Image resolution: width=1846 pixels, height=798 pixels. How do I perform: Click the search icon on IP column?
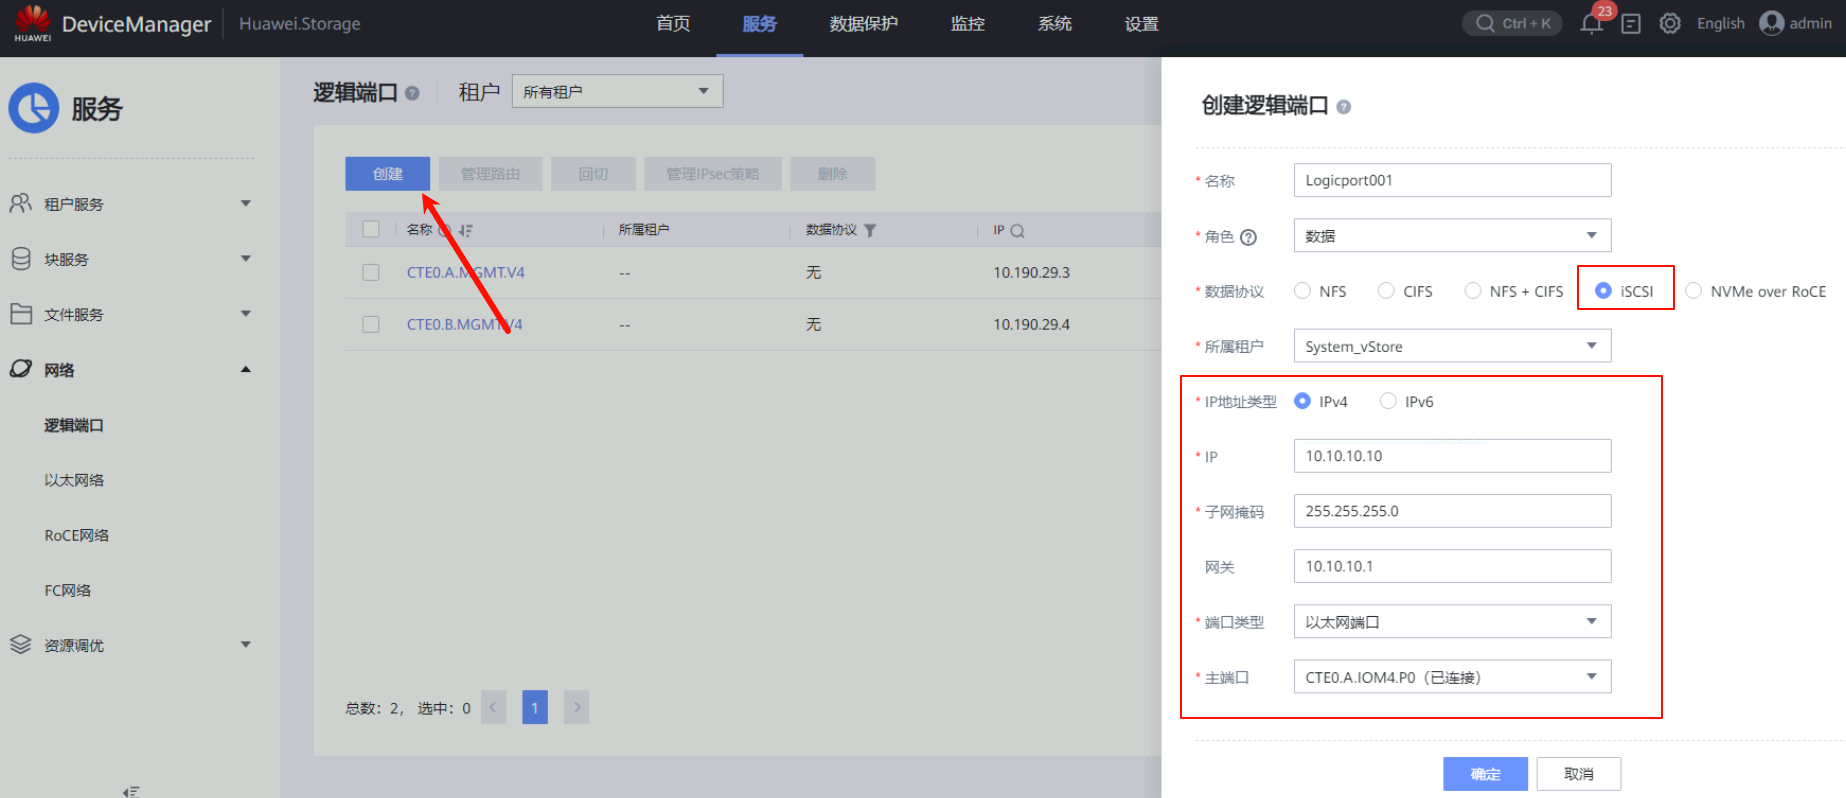tap(1017, 231)
